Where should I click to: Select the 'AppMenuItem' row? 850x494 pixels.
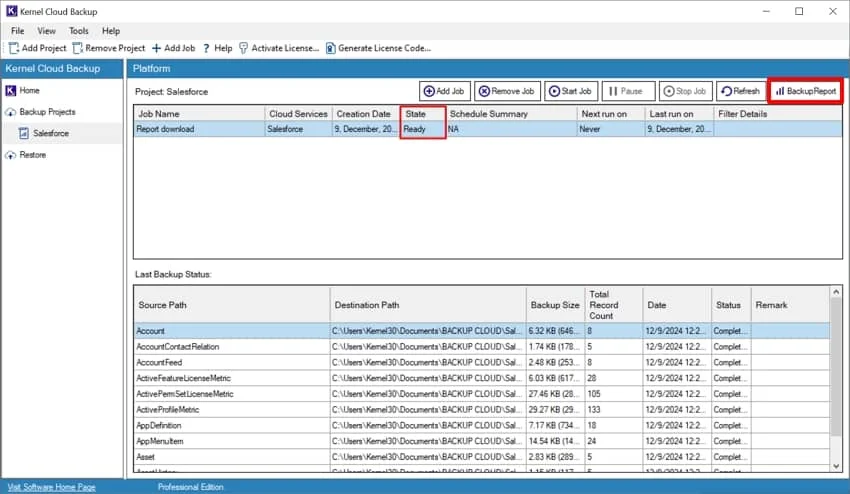click(x=482, y=441)
